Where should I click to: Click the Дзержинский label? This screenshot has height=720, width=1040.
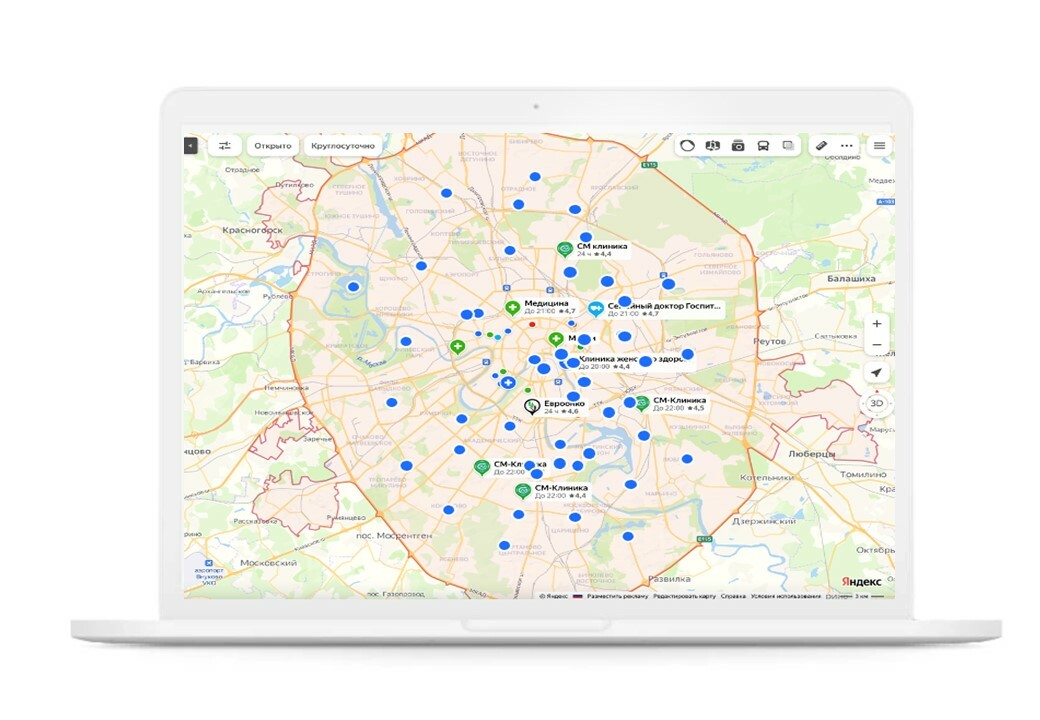(763, 521)
